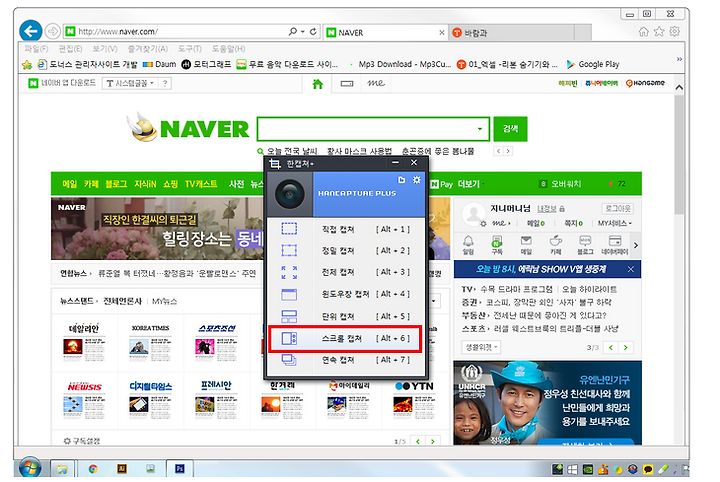Select the 정밀 캡처 precise selection icon

point(289,250)
